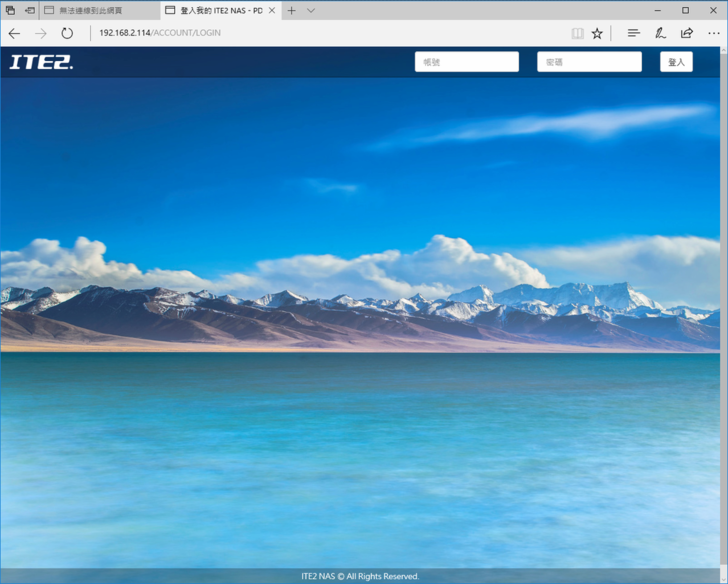Refresh the current page

coord(67,33)
